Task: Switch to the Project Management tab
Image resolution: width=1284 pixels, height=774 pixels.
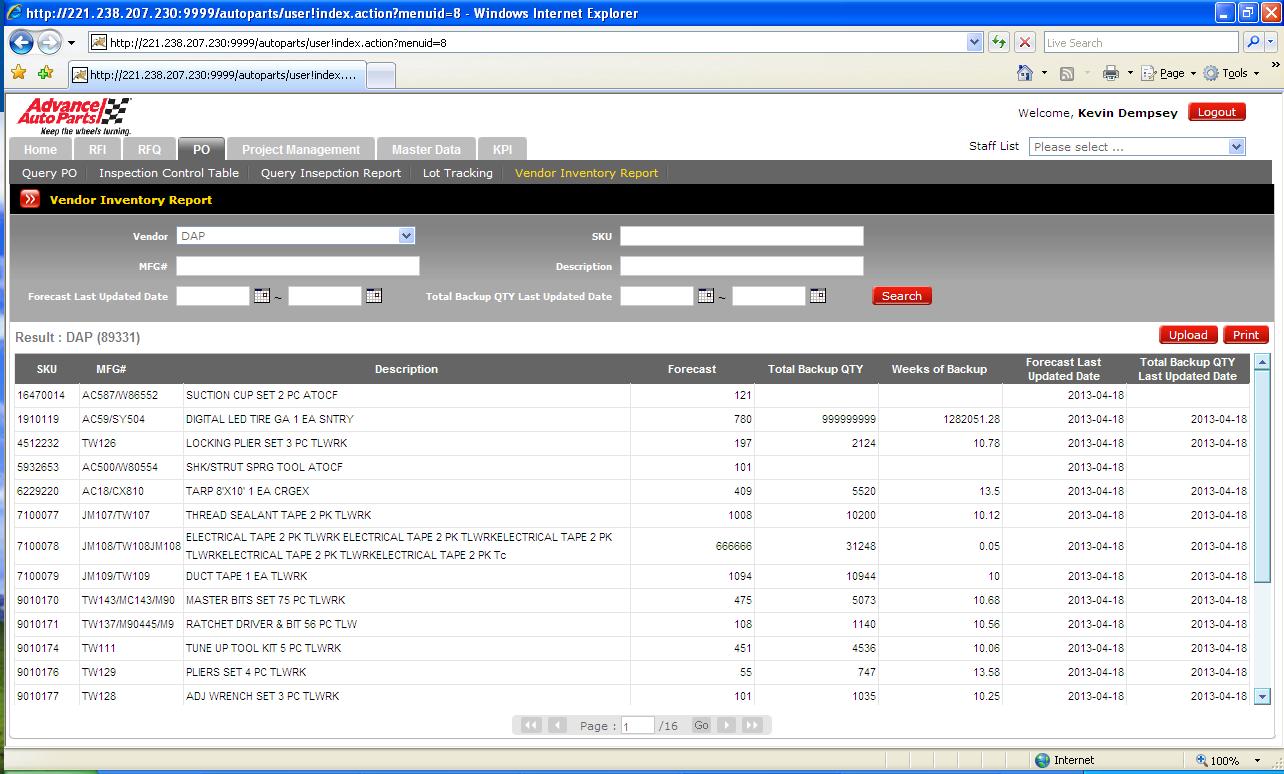Action: [301, 150]
